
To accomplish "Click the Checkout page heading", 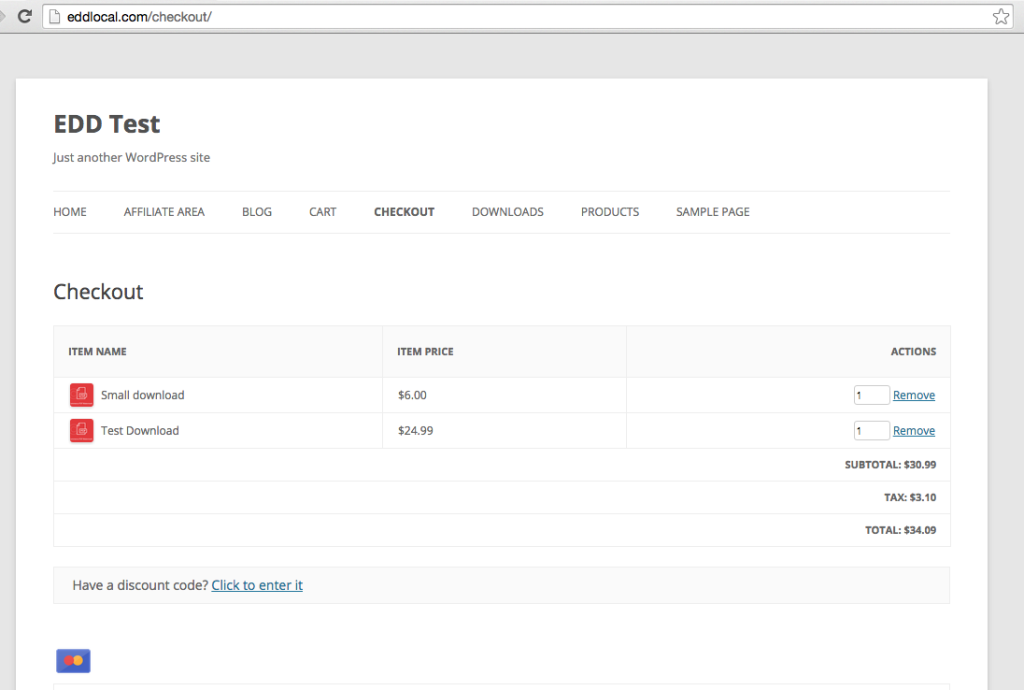I will 98,292.
